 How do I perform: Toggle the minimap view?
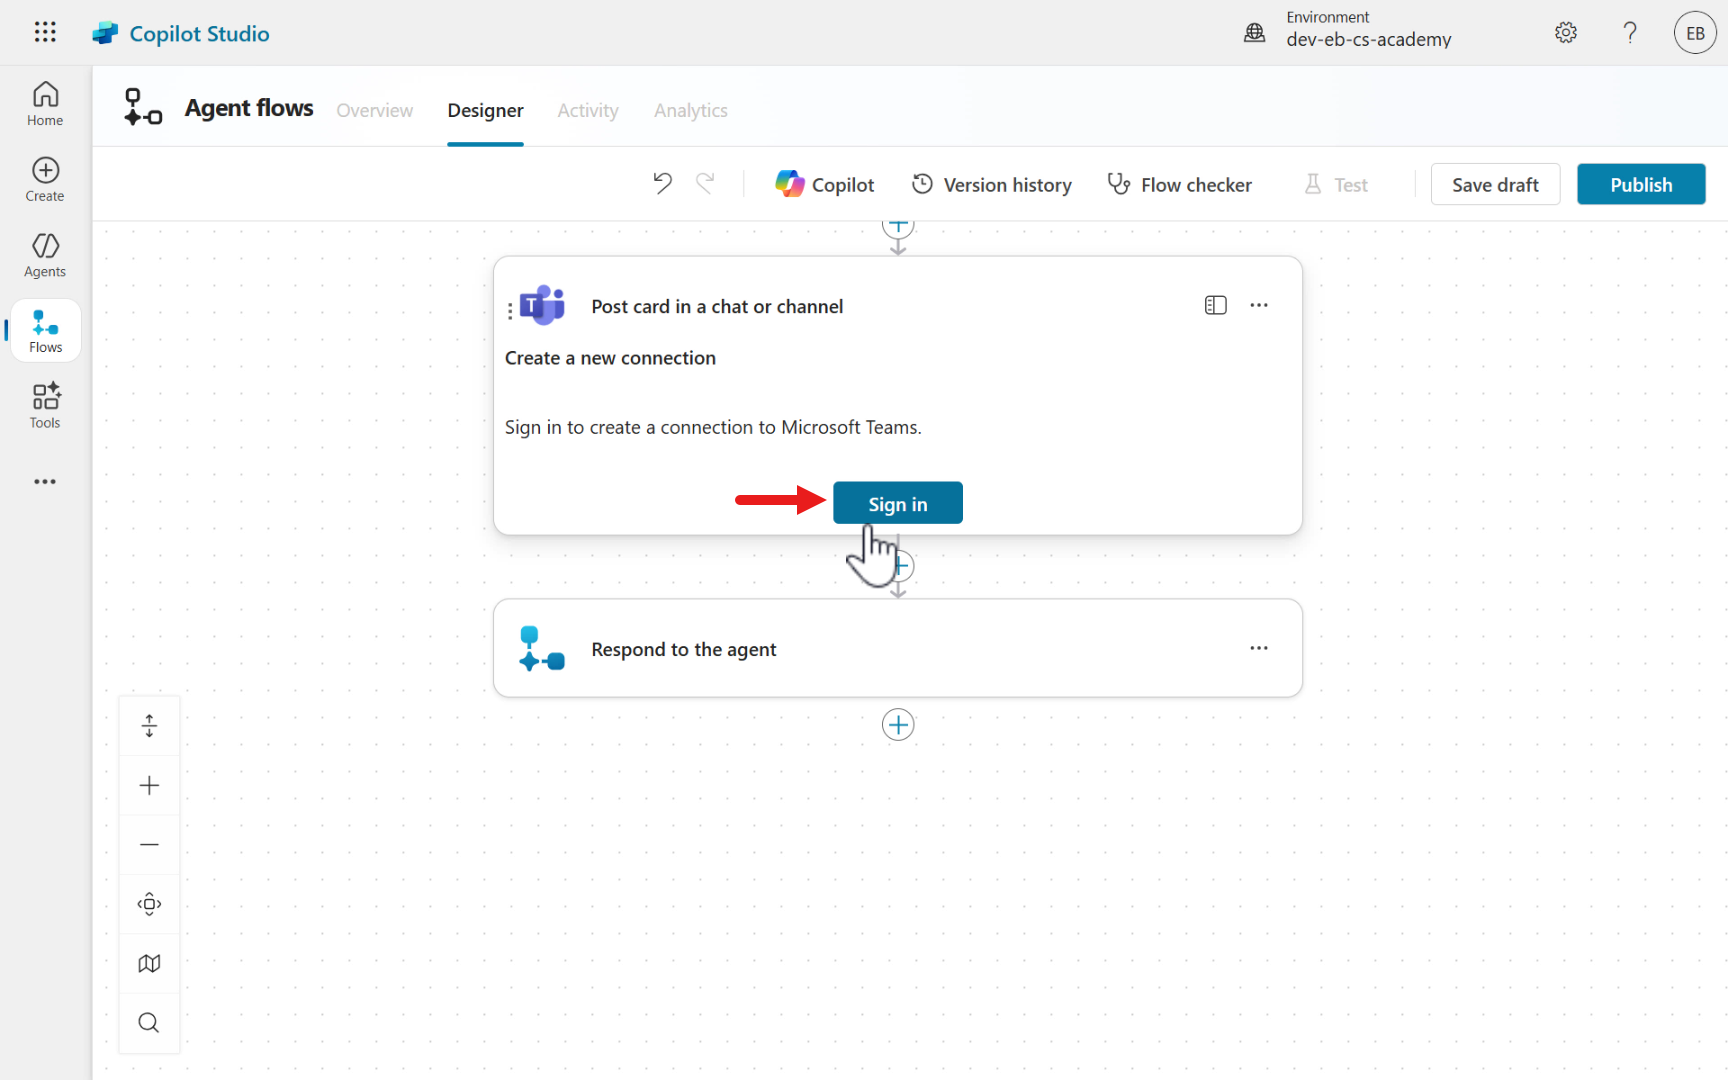coord(149,963)
